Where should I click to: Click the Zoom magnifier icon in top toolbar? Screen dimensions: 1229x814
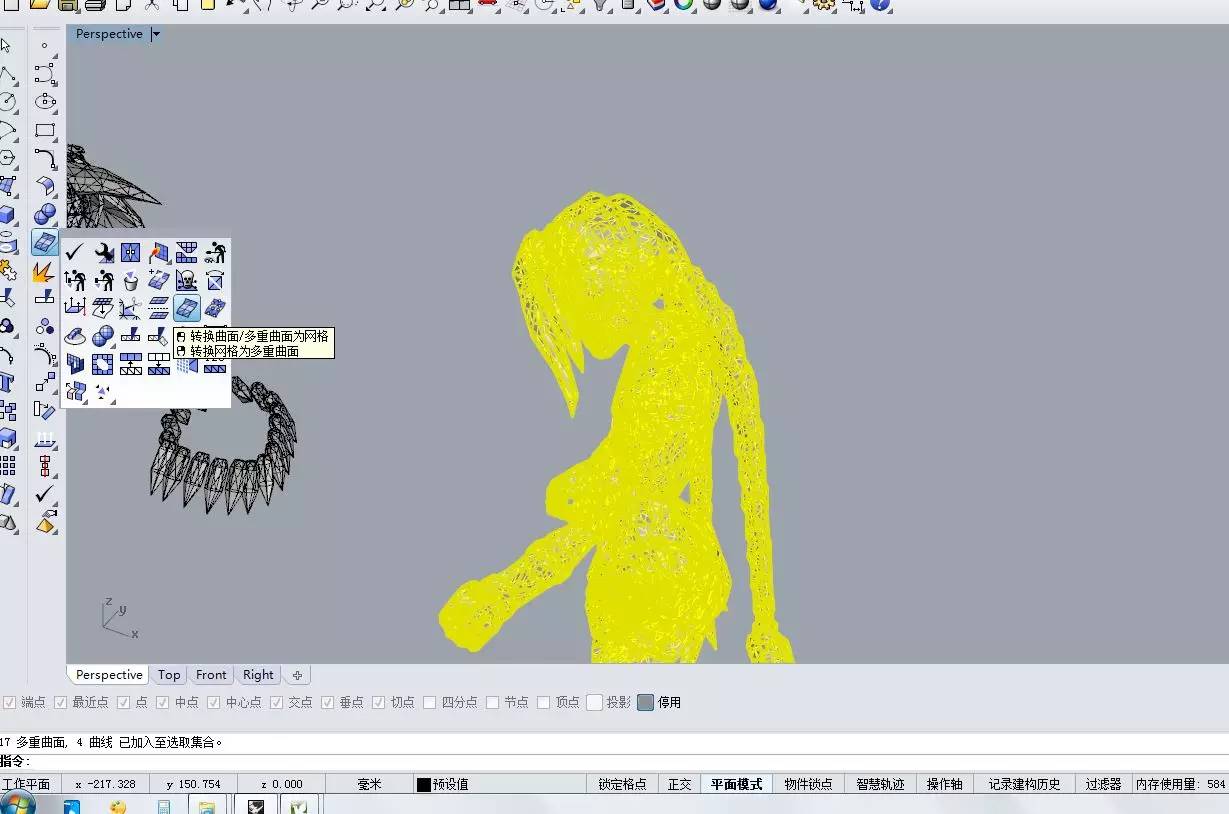coord(320,7)
